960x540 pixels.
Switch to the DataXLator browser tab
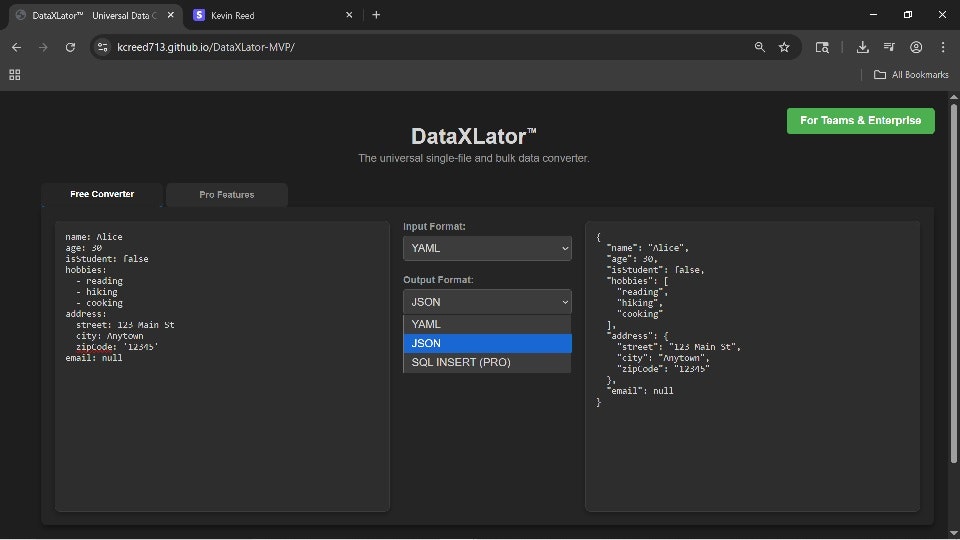(95, 15)
